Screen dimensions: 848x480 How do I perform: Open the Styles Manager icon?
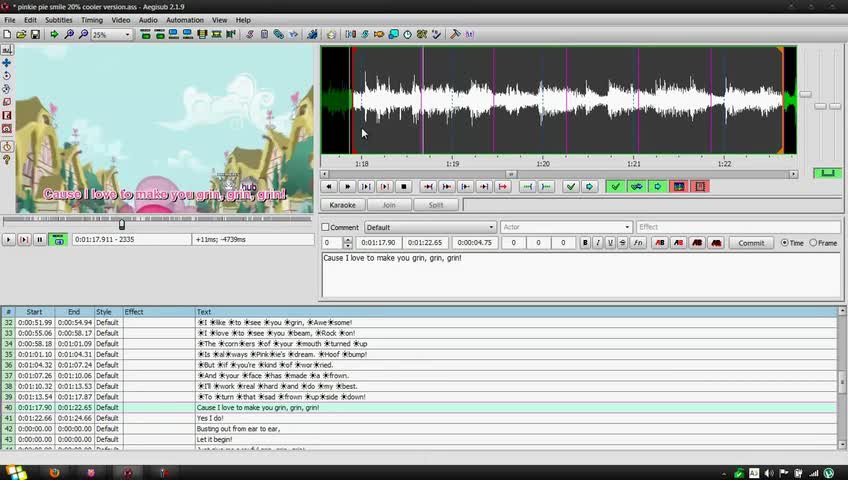pyautogui.click(x=250, y=34)
